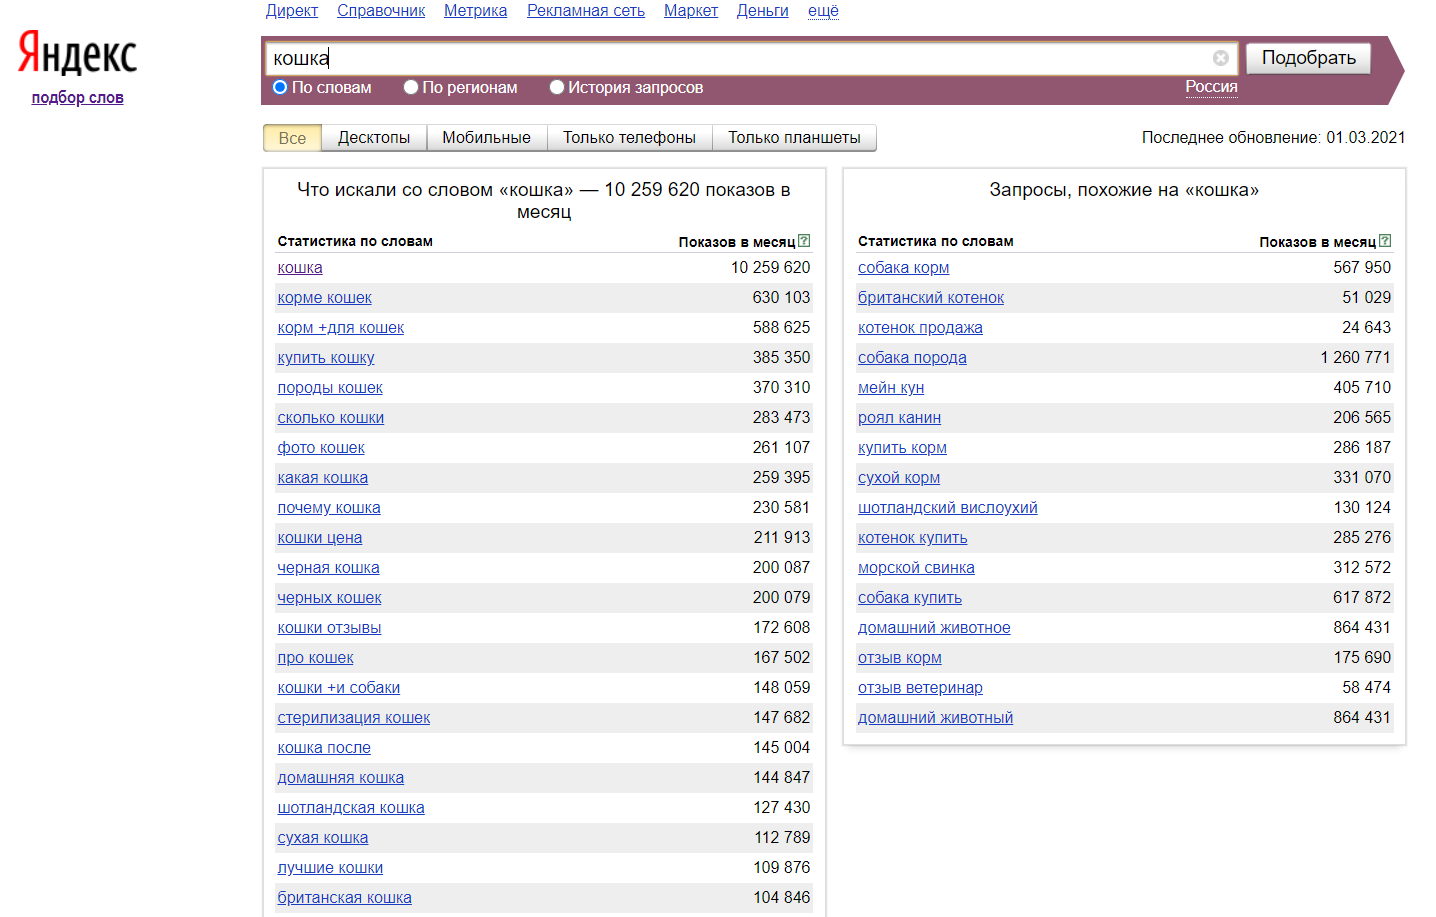Screen dimensions: 1436x917
Task: Open the 'Метрика' top menu link
Action: (x=475, y=11)
